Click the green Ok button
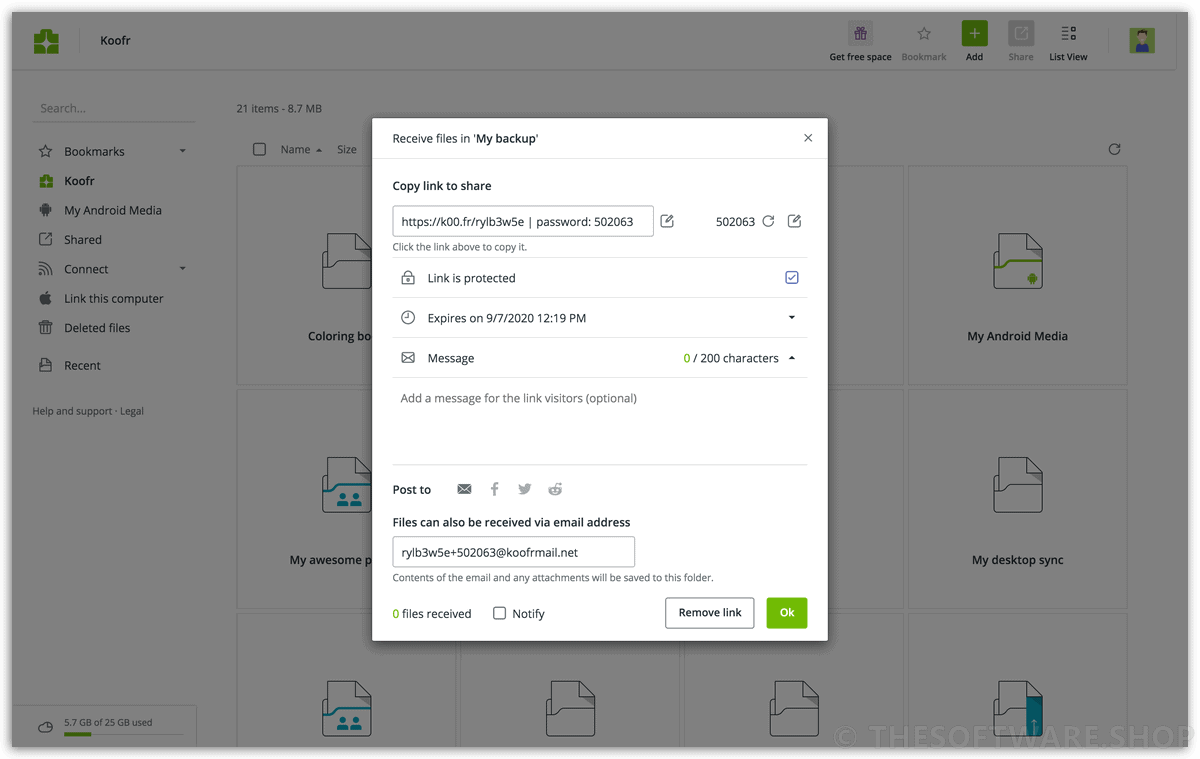The width and height of the screenshot is (1200, 759). 787,613
